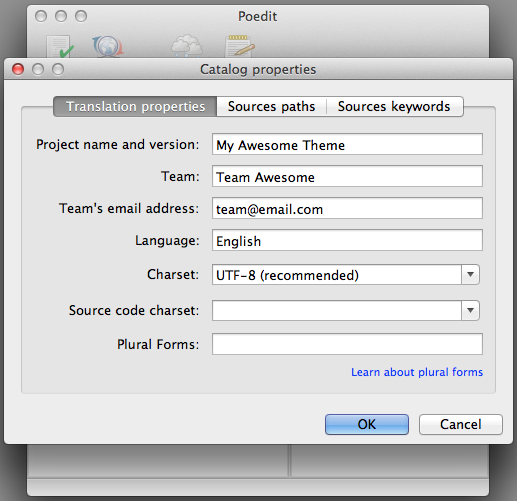Click the globe Update icon in Poedit toolbar
The height and width of the screenshot is (501, 517).
[107, 47]
